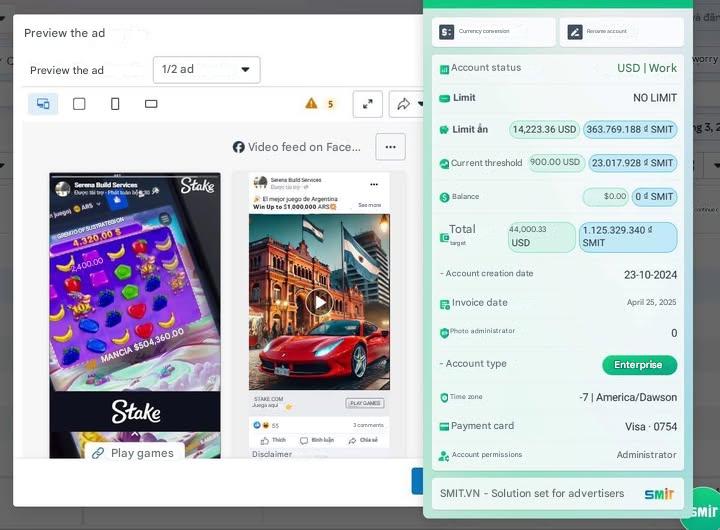
Task: Click the NO LIMIT value
Action: [x=655, y=98]
